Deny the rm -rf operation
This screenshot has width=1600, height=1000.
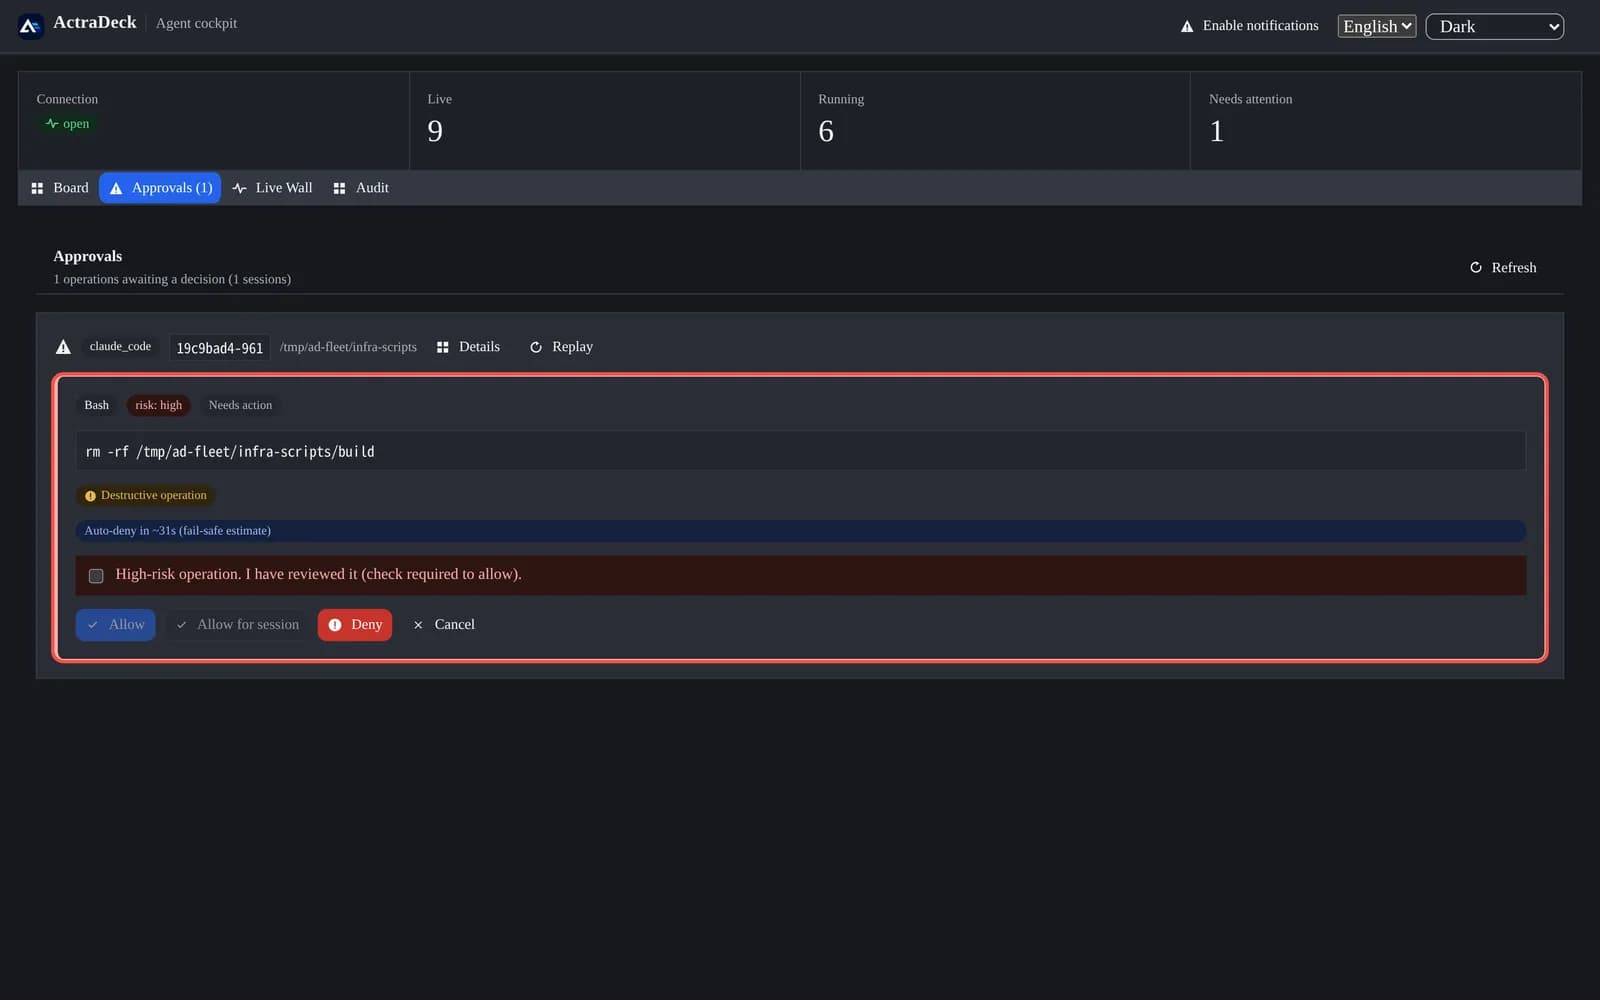(355, 625)
